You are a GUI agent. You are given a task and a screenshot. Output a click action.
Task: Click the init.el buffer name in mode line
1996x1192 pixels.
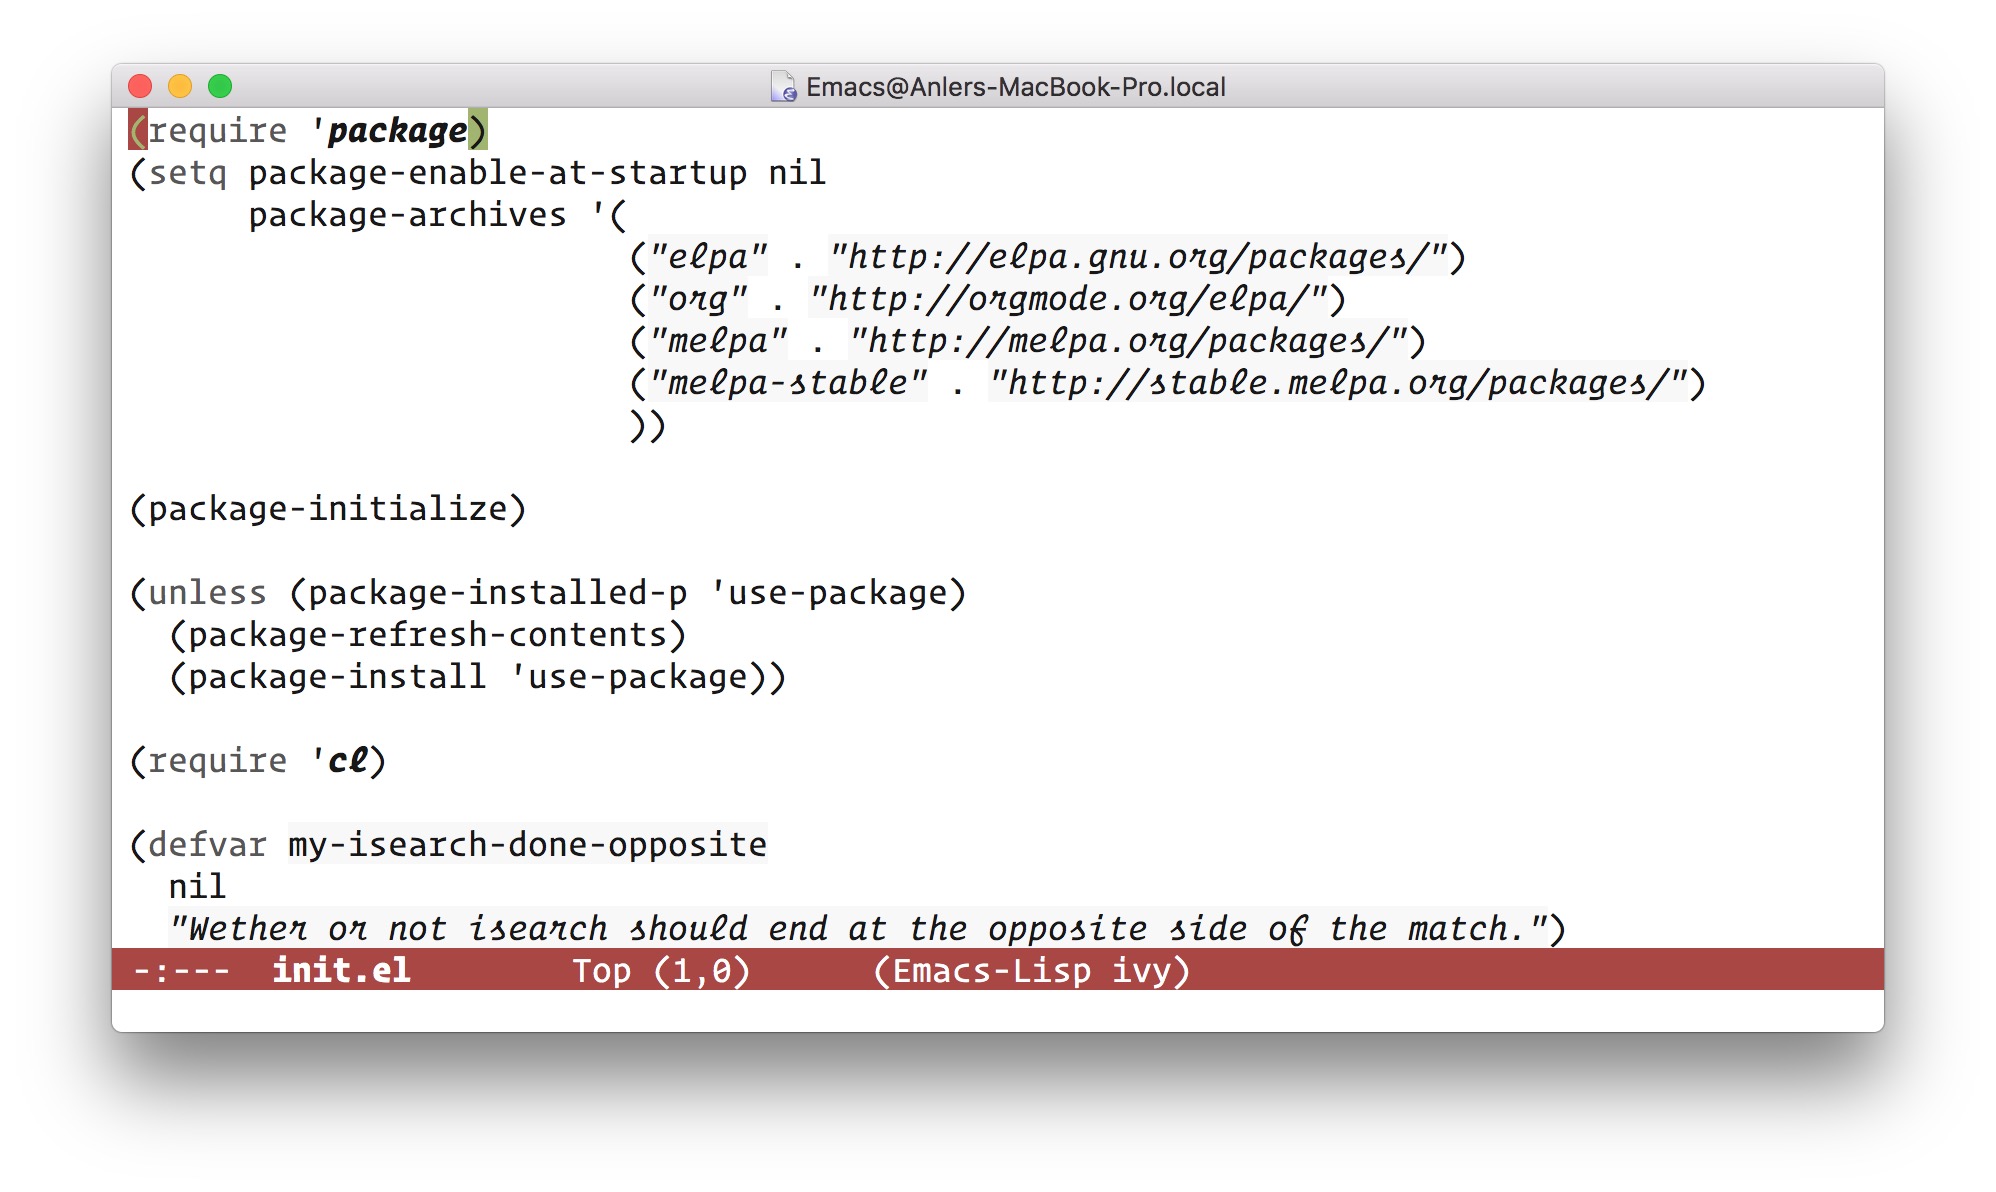pos(341,970)
